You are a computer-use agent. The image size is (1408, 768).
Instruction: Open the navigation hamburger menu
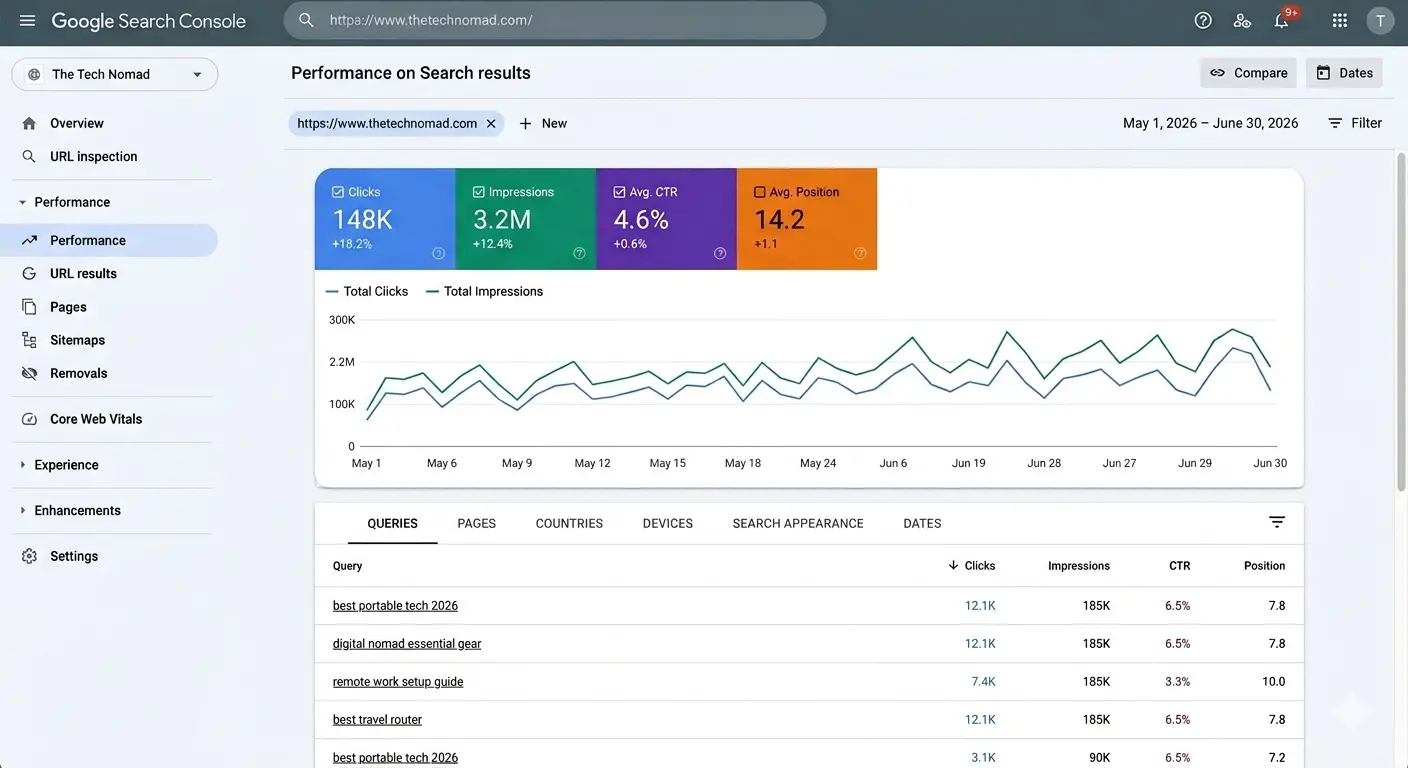pyautogui.click(x=26, y=18)
